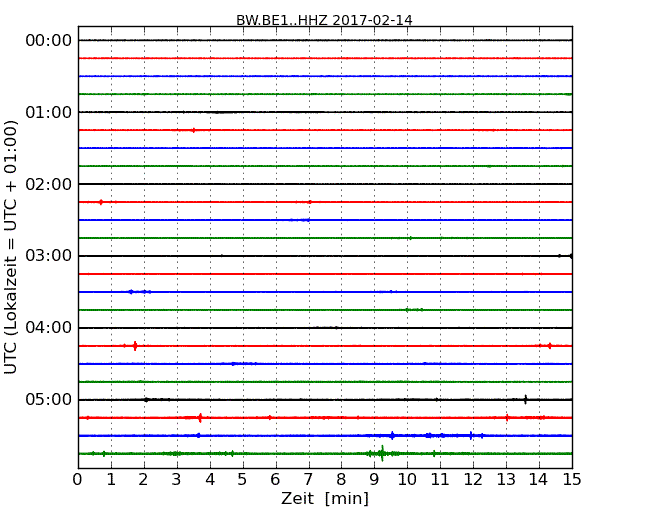Click the x-axis tick label 12
Viewport: 650px width, 520px height.
pyautogui.click(x=473, y=479)
